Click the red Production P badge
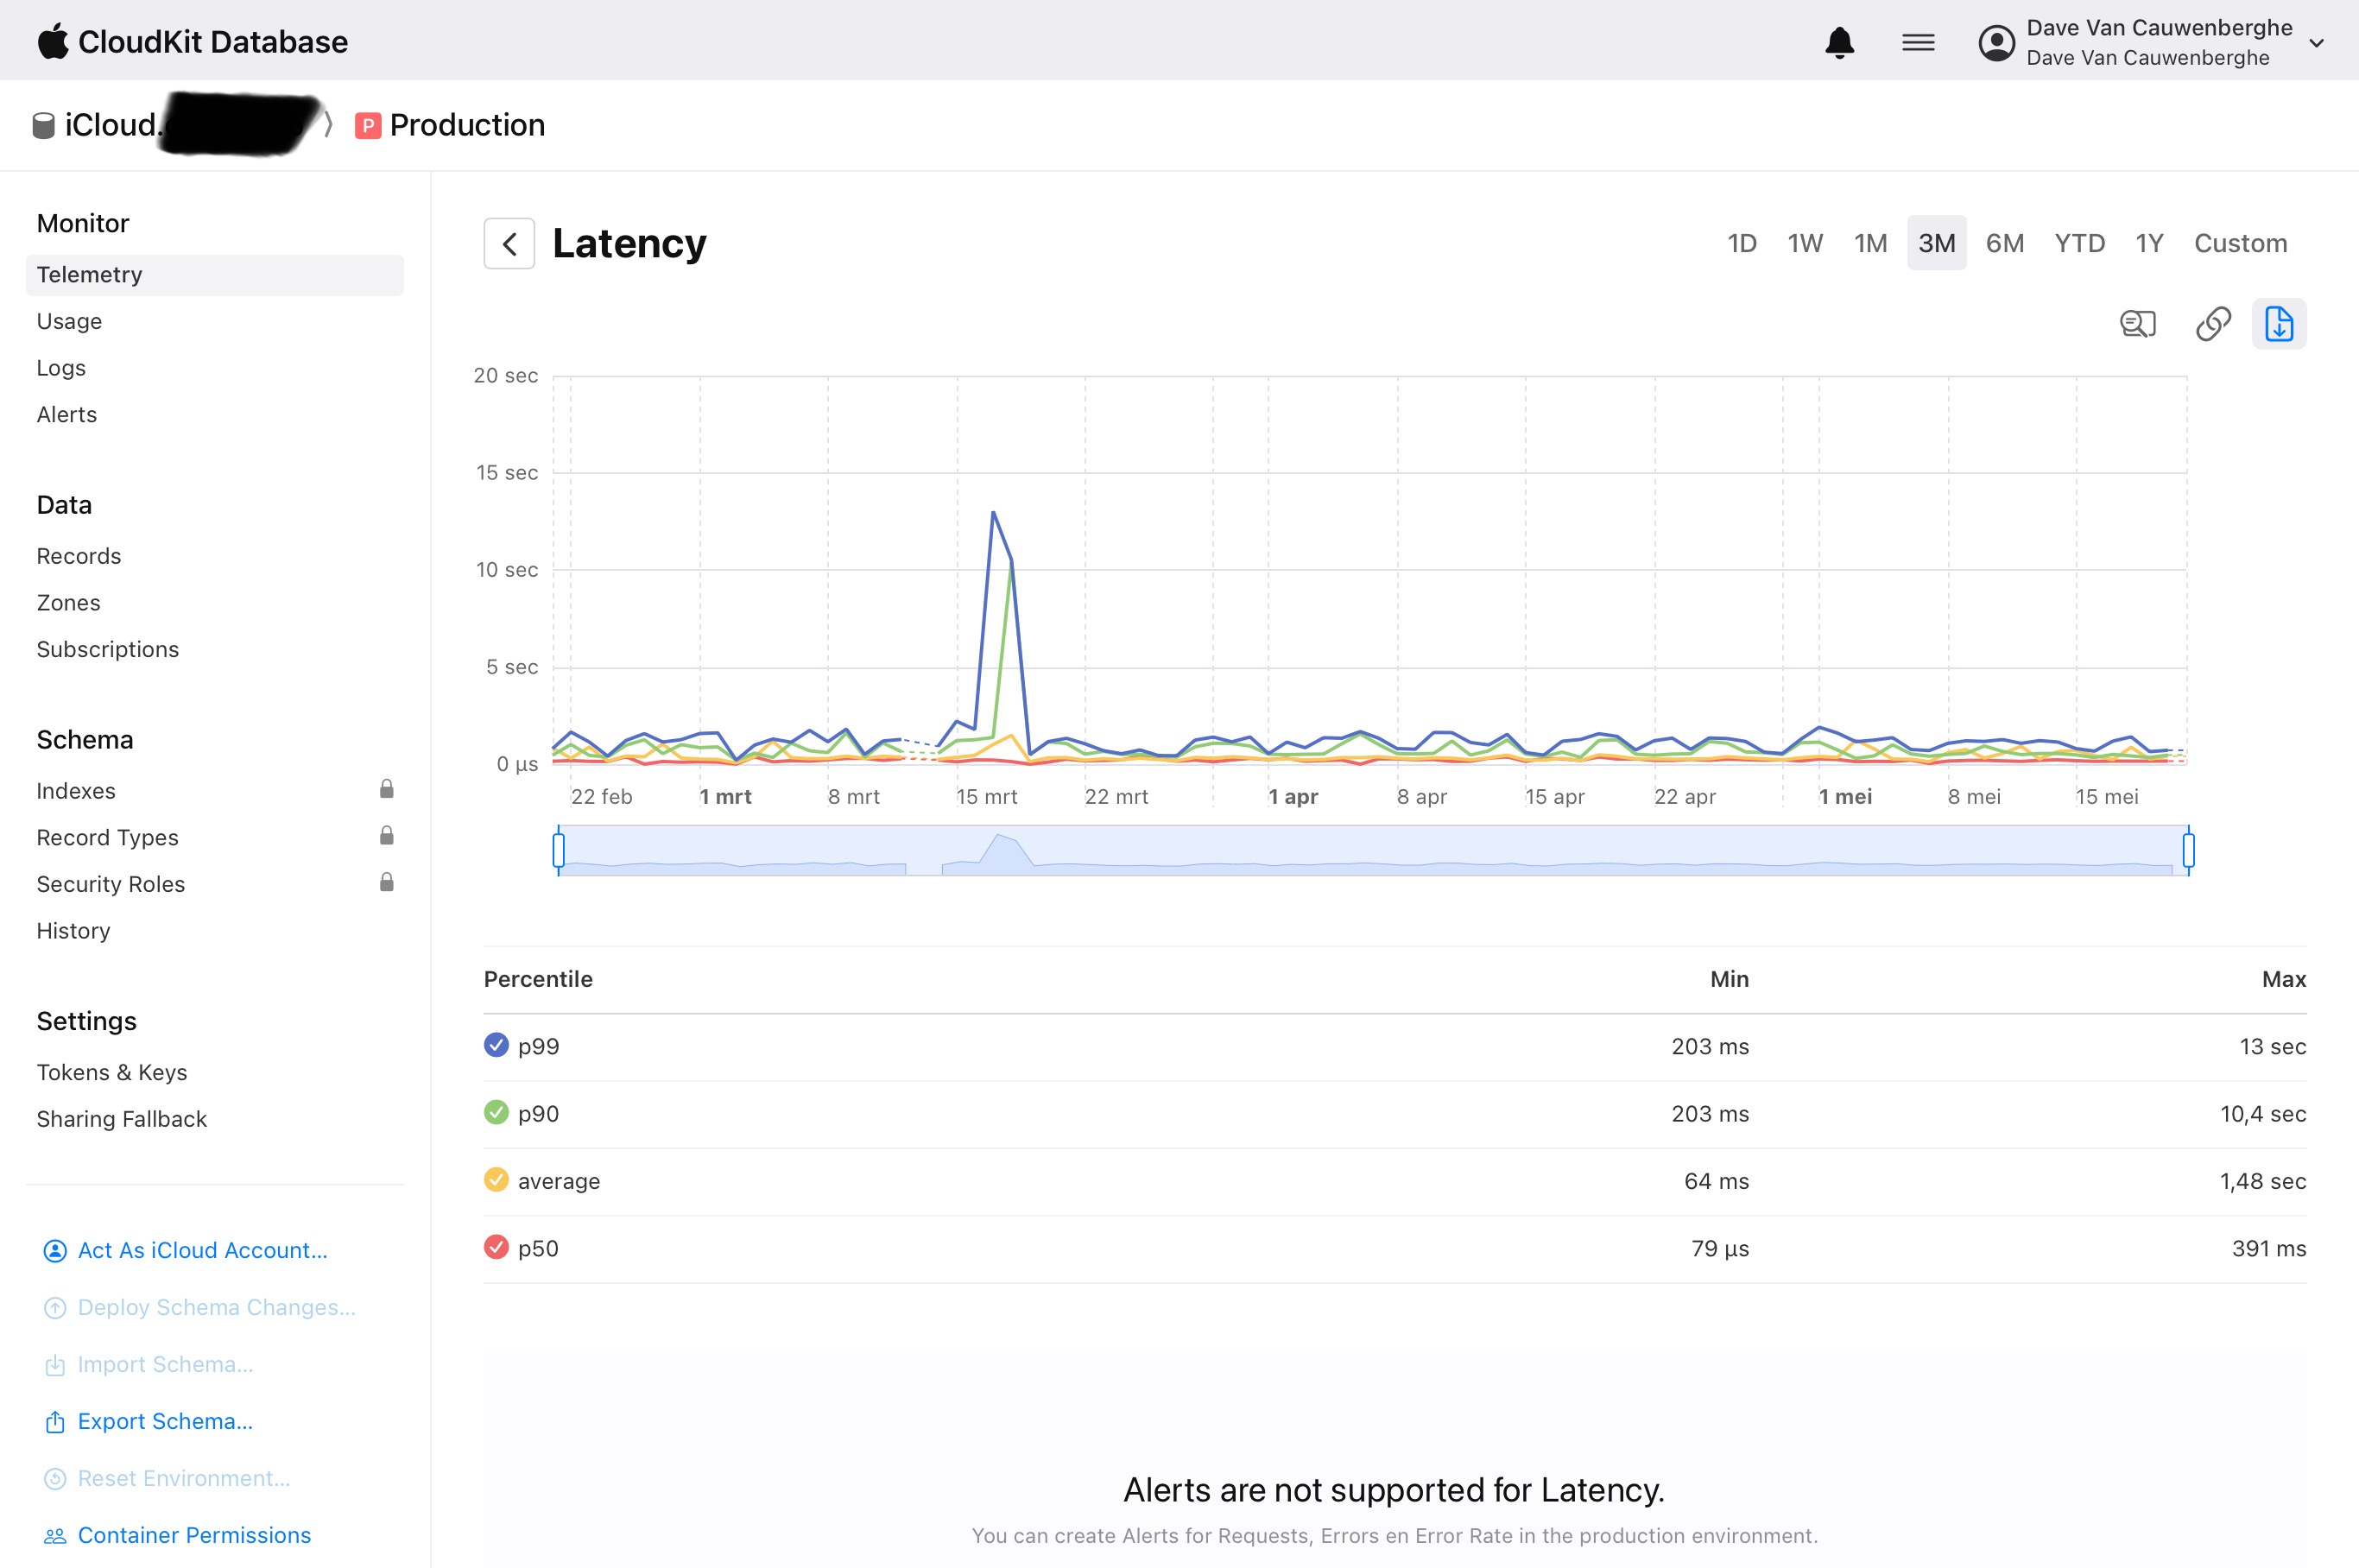The width and height of the screenshot is (2359, 1568). (x=368, y=125)
